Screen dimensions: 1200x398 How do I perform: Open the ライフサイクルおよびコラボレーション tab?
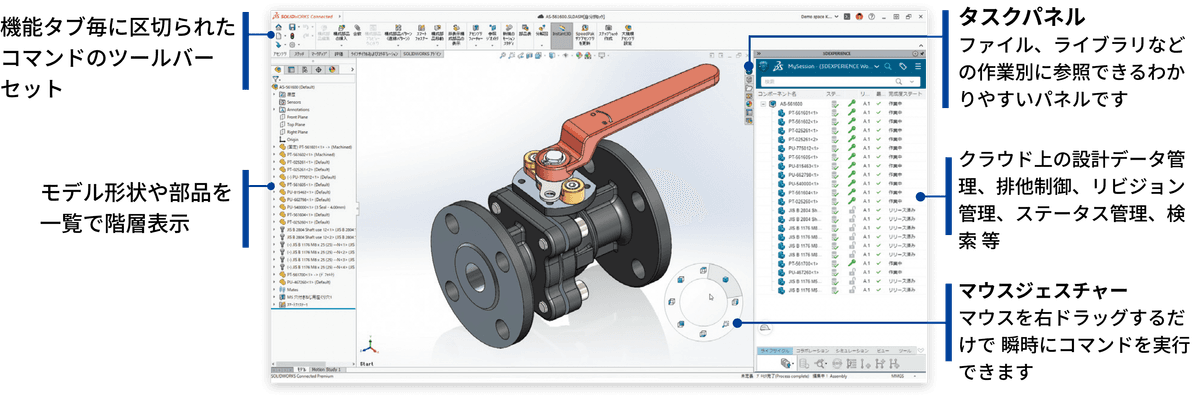[x=374, y=54]
